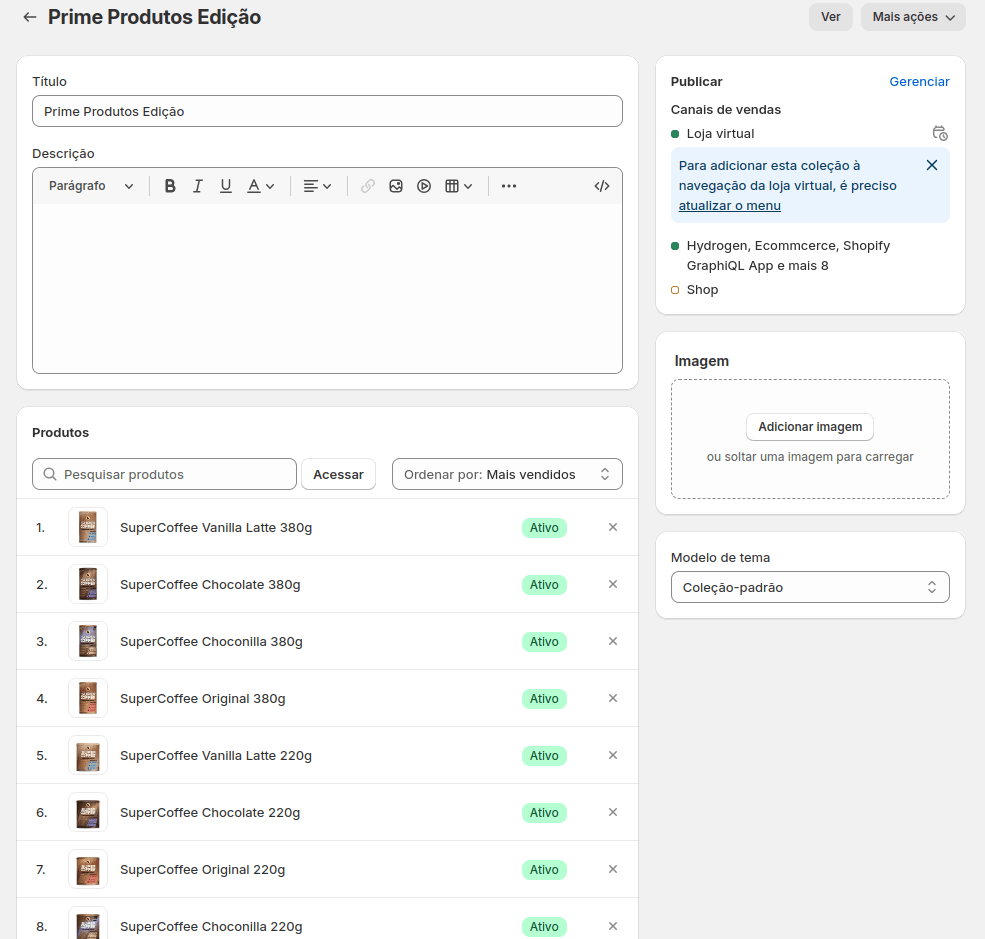Open the Ordenar por Mais vendidos dropdown
Screen dimensions: 985x939
507,474
